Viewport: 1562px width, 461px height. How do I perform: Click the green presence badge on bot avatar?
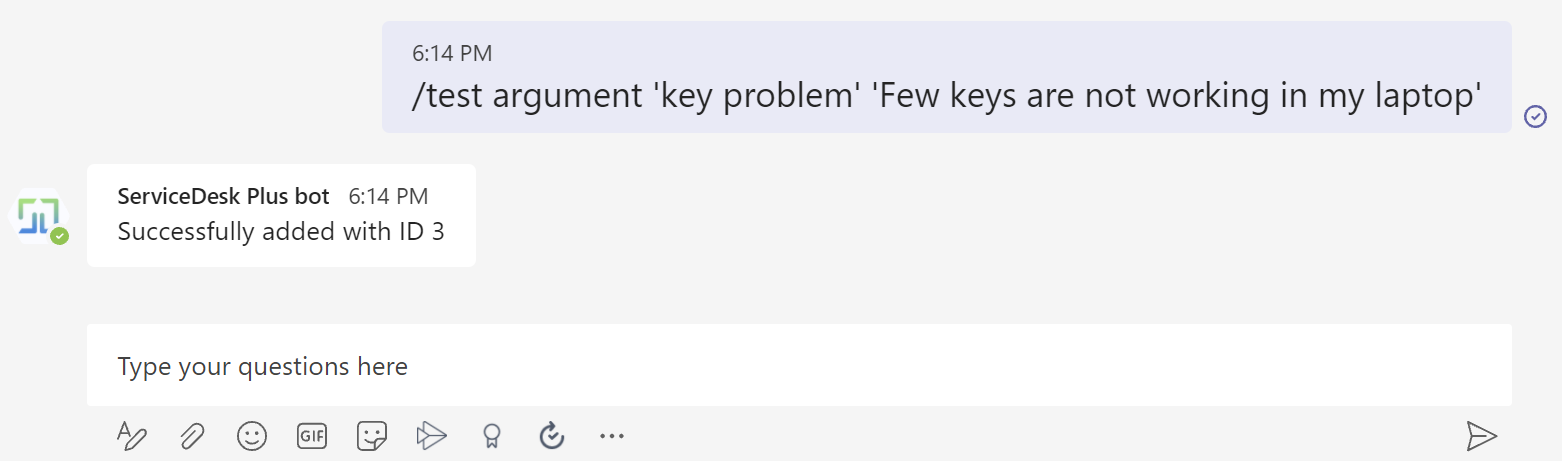[60, 237]
